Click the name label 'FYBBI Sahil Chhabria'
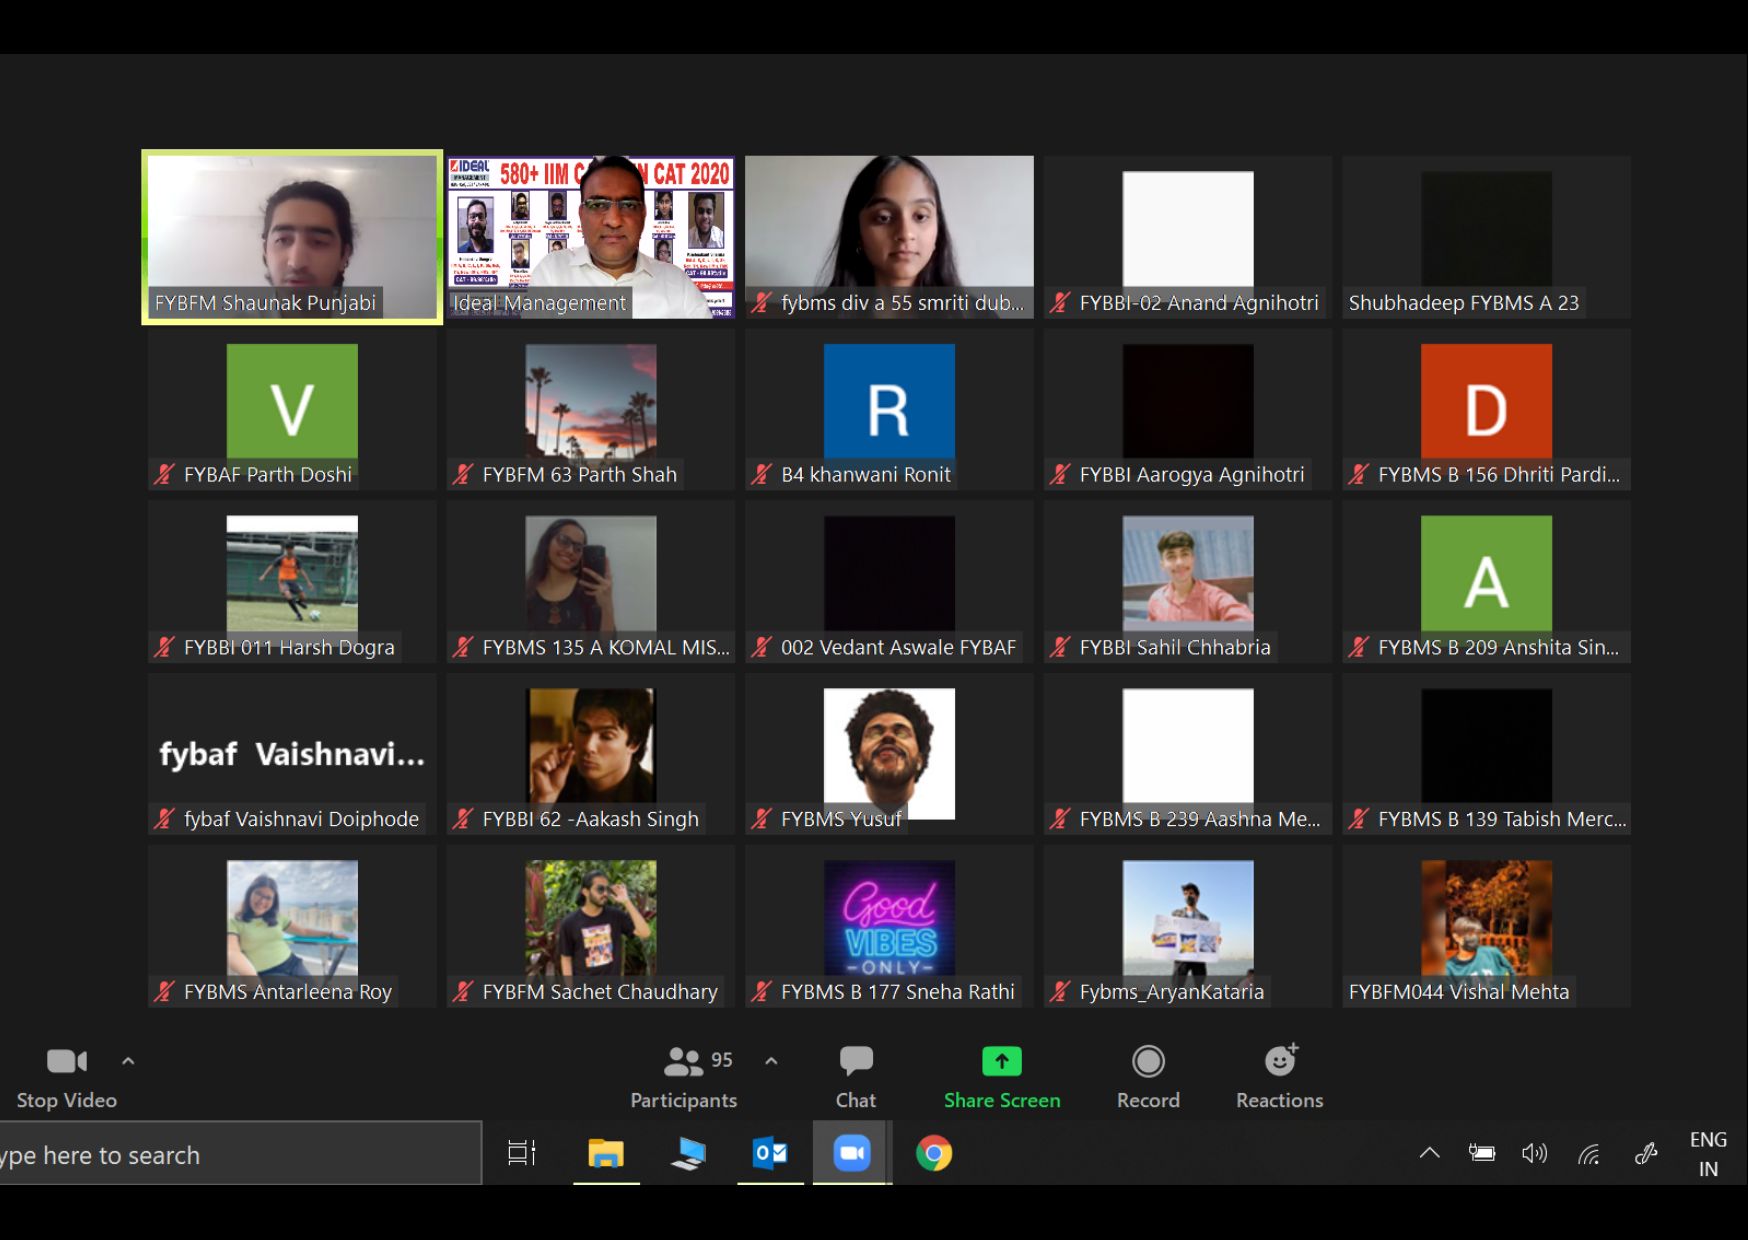This screenshot has width=1748, height=1240. point(1175,647)
